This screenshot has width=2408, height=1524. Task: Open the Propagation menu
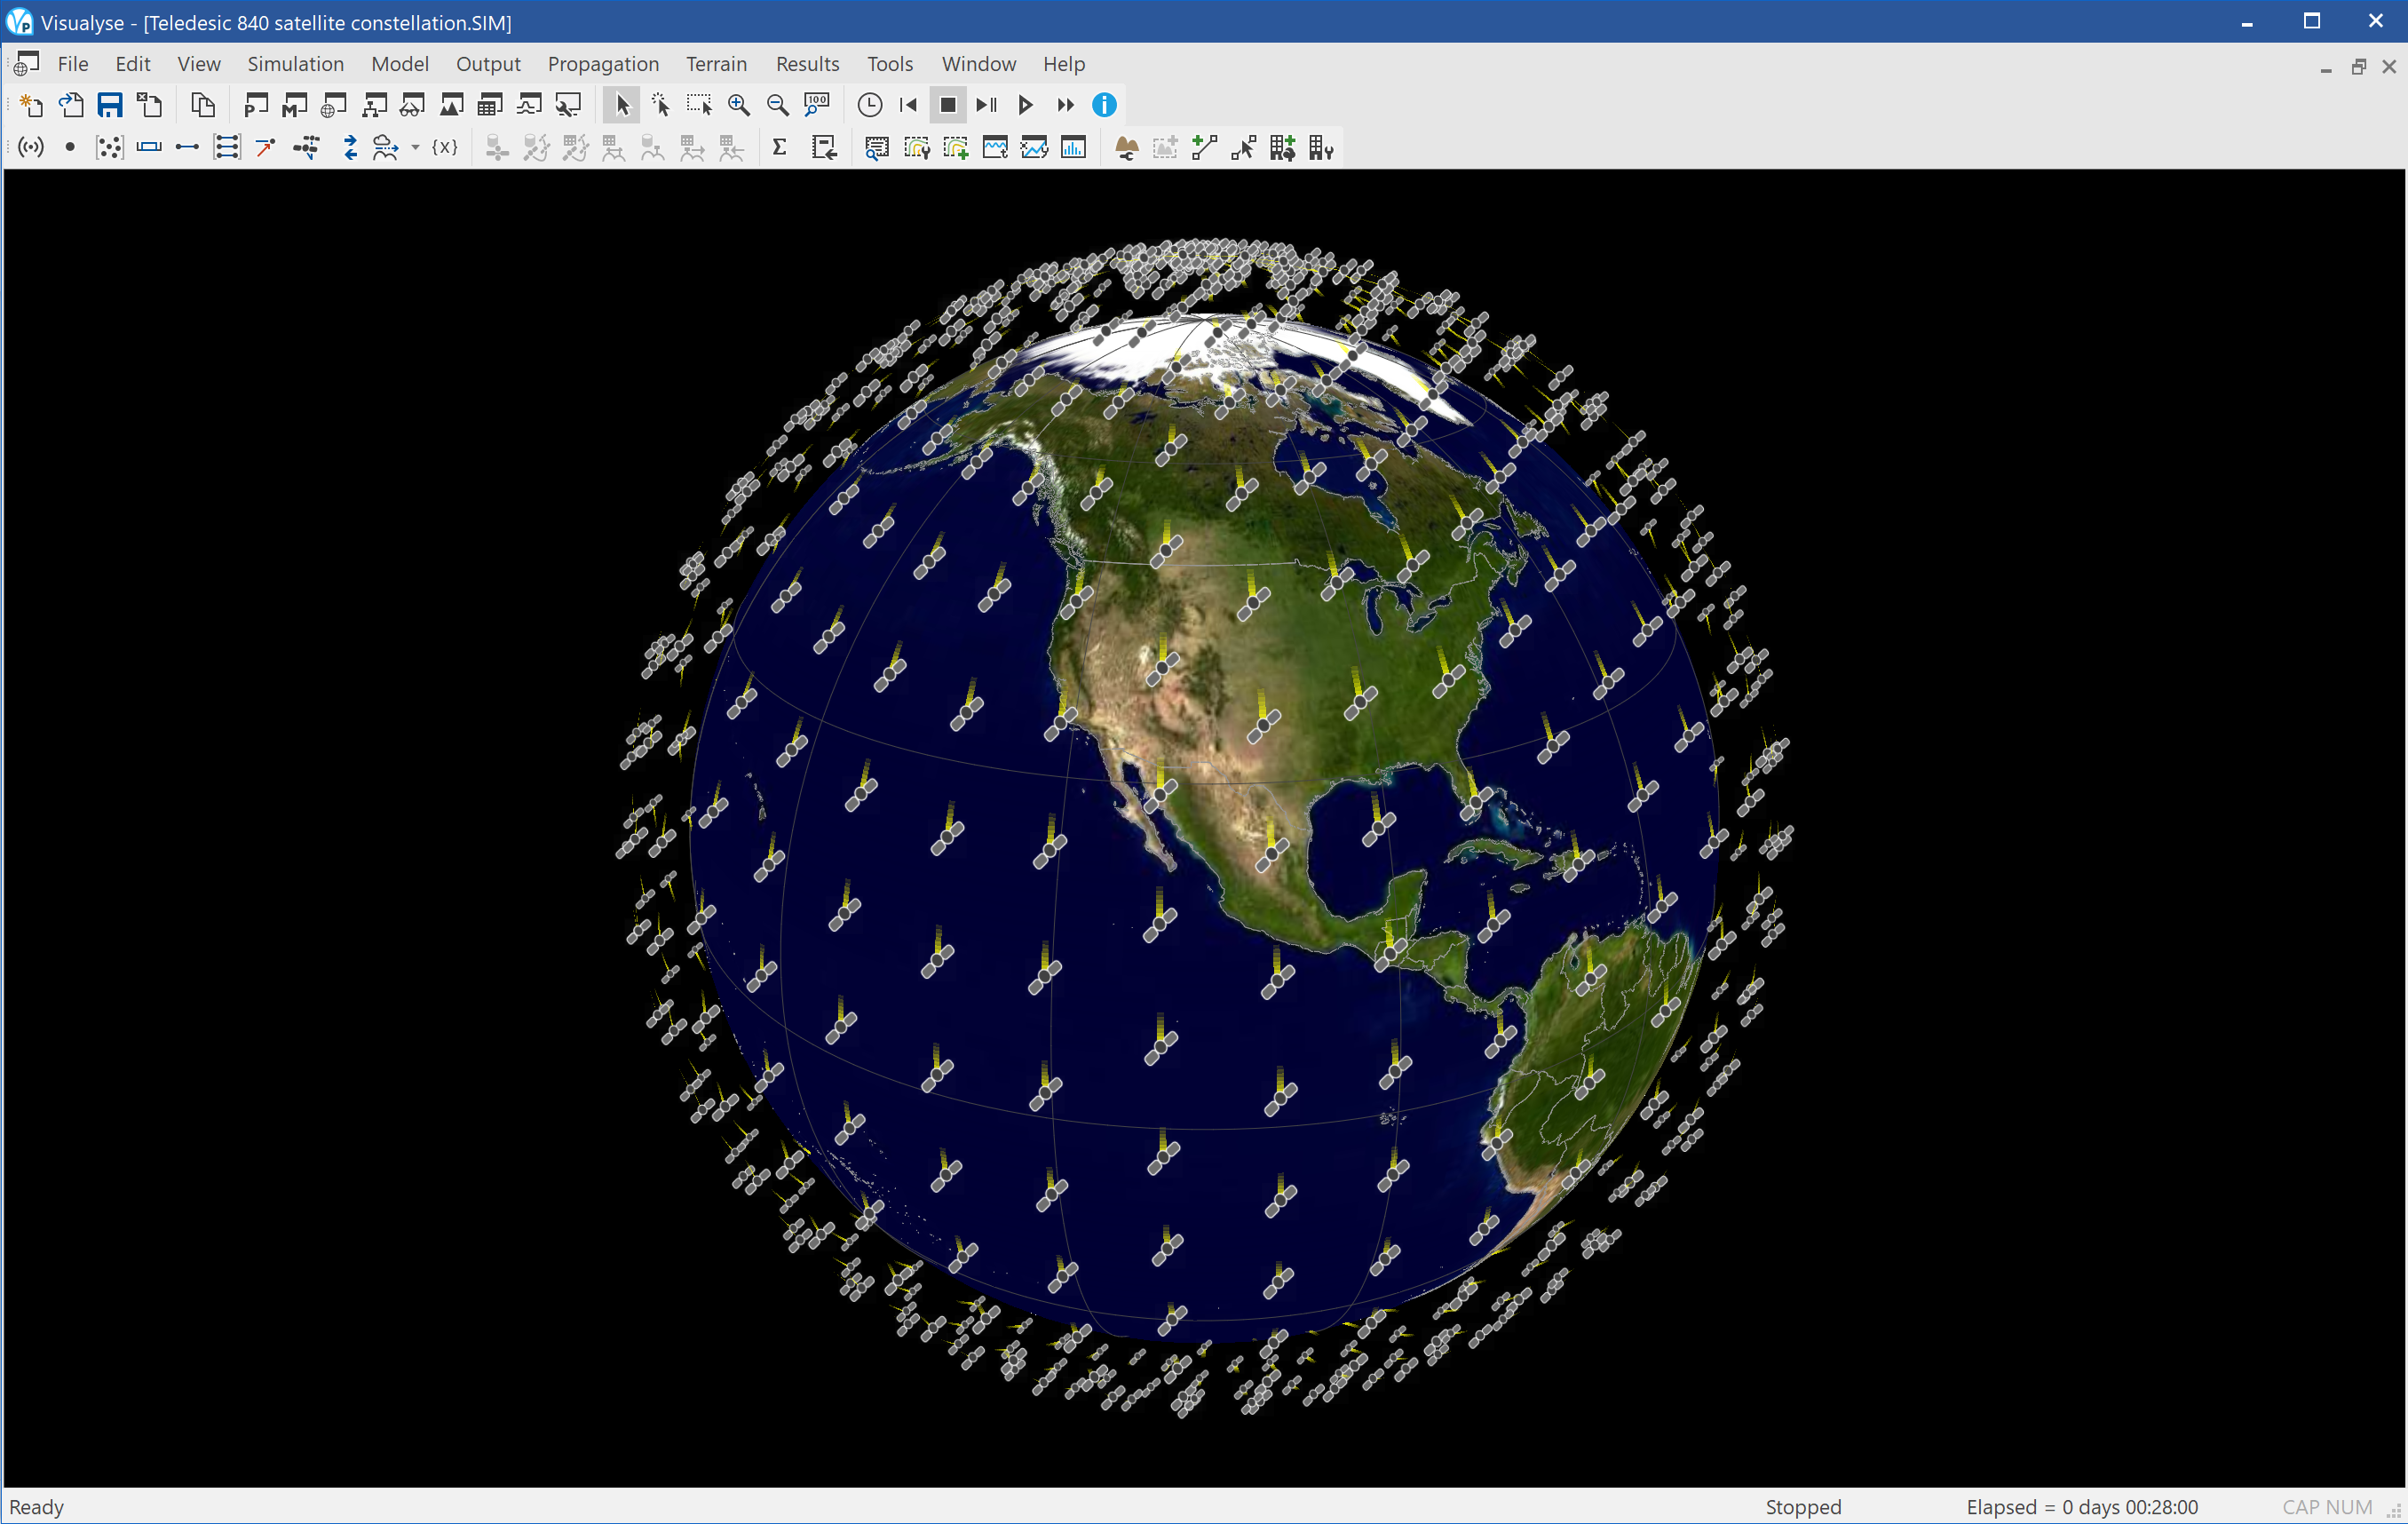coord(603,64)
